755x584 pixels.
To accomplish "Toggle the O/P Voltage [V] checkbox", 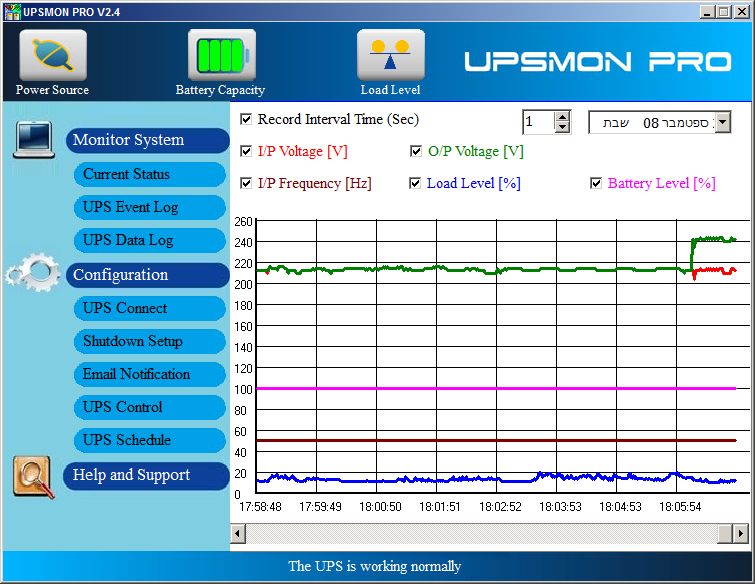I will point(416,151).
